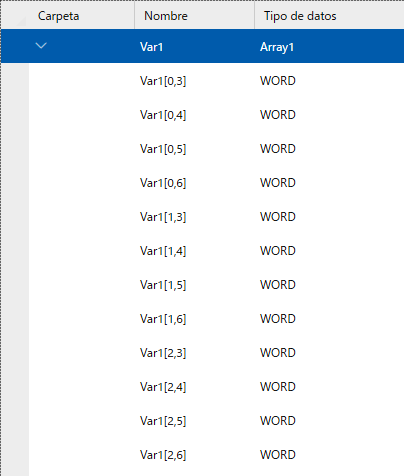
Task: Collapse the Var1 array row
Action: pyautogui.click(x=41, y=46)
